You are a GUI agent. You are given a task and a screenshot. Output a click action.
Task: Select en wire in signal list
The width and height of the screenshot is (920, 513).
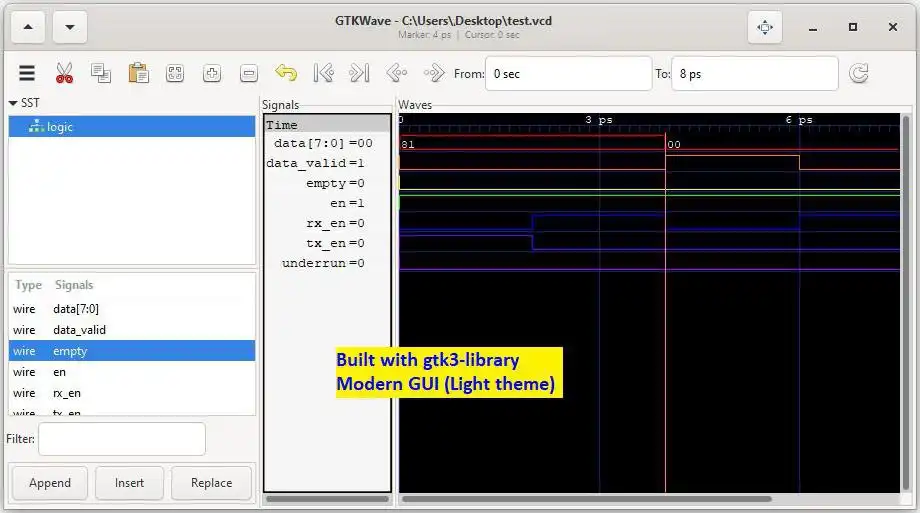[132, 372]
